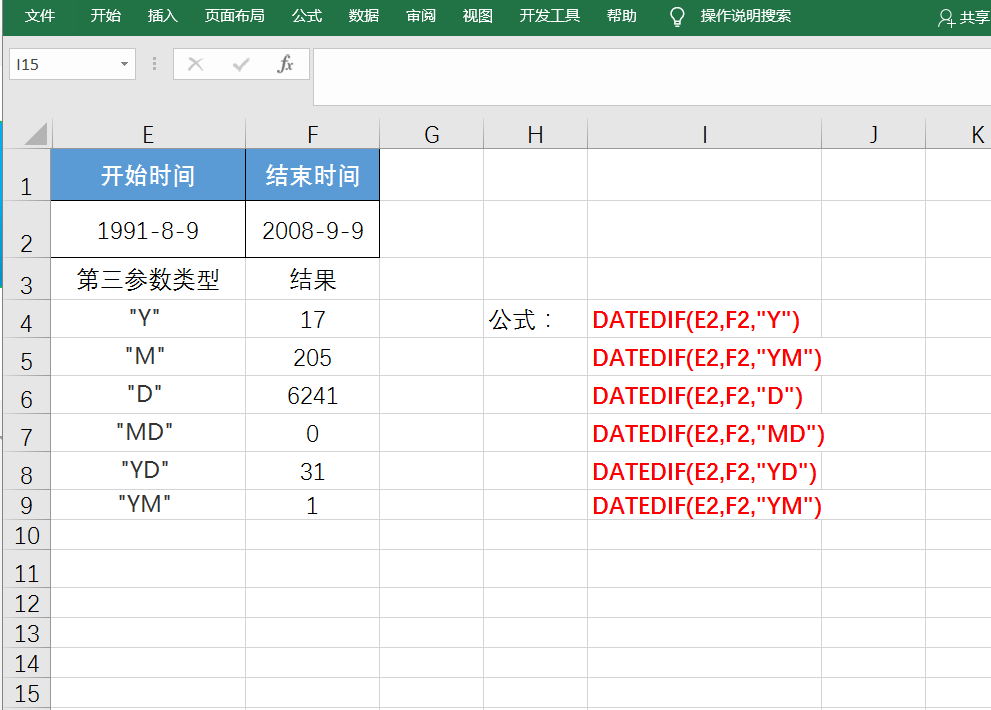This screenshot has width=991, height=710.
Task: Open the 页面布局 ribbon tab
Action: (234, 16)
